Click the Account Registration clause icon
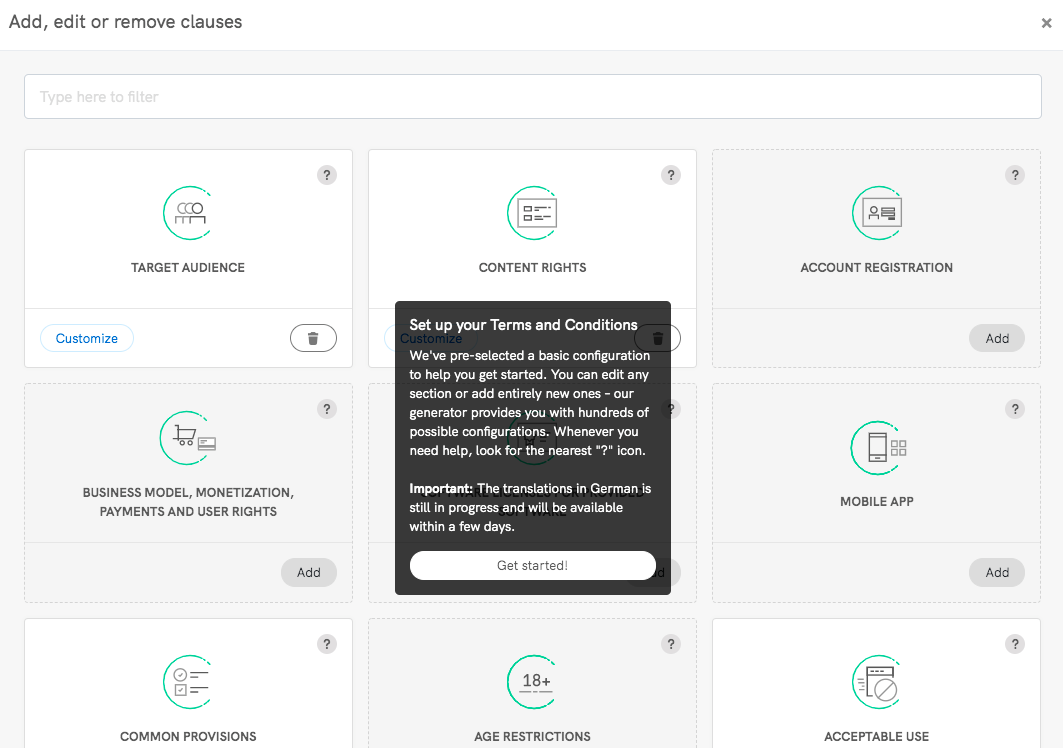 coord(877,213)
